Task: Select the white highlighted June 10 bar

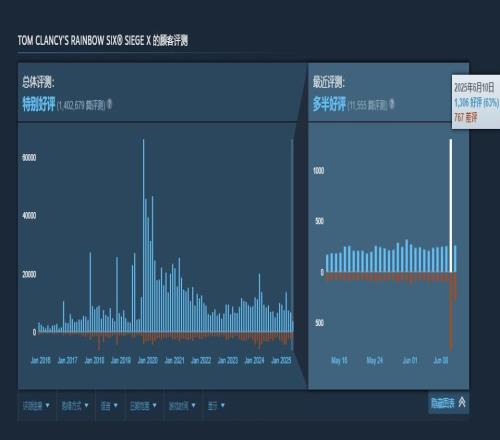Action: coord(451,205)
